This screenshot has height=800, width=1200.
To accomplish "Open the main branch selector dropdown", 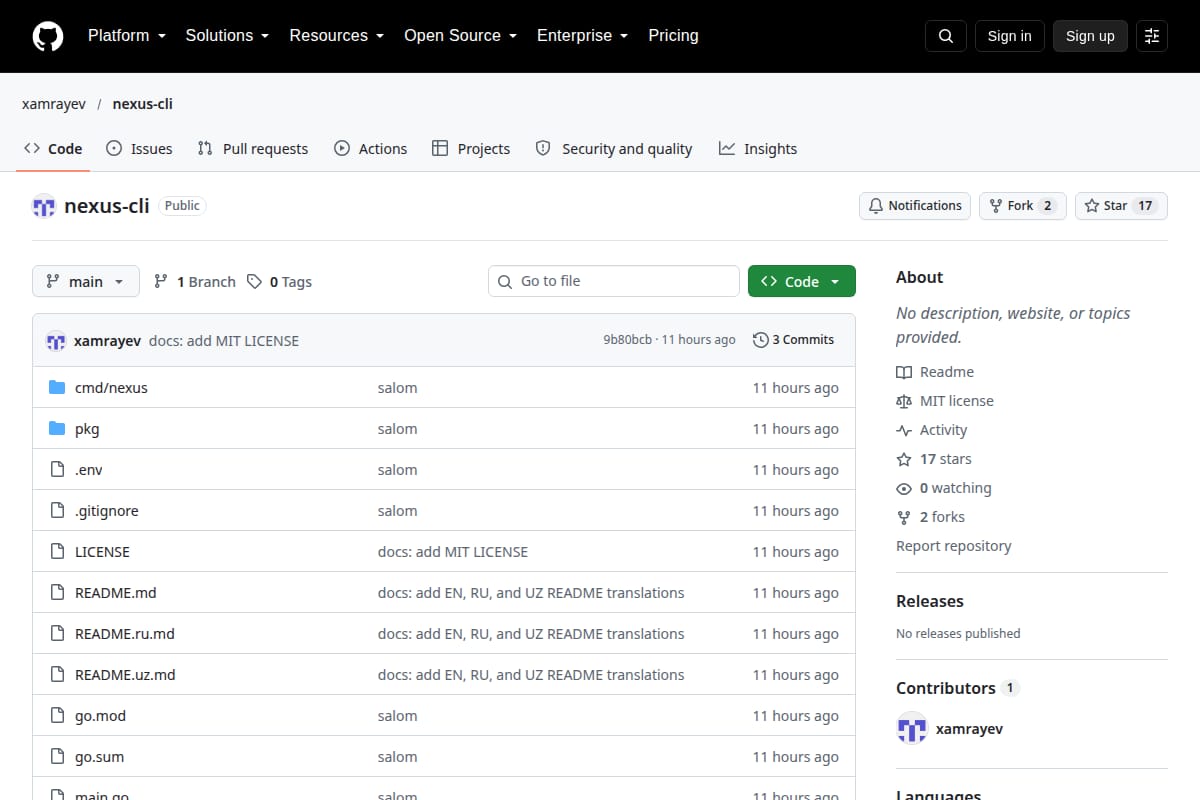I will [86, 282].
